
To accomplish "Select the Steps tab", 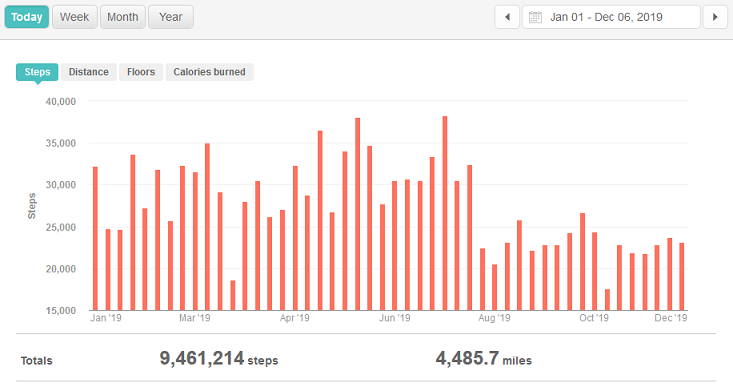I will 37,72.
